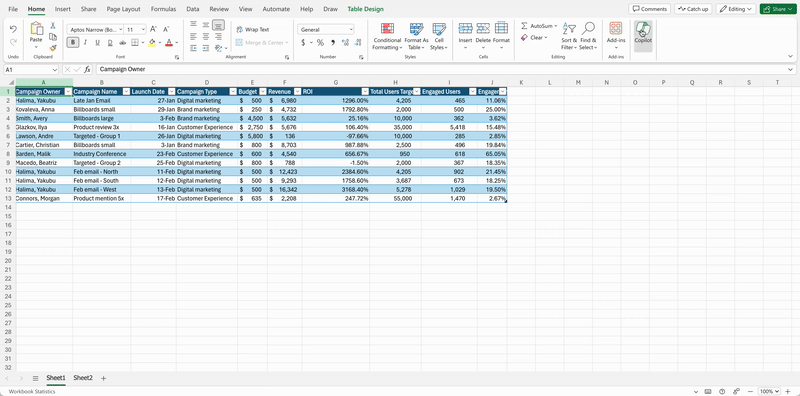Image resolution: width=800 pixels, height=396 pixels.
Task: Open the green Share button
Action: (778, 9)
